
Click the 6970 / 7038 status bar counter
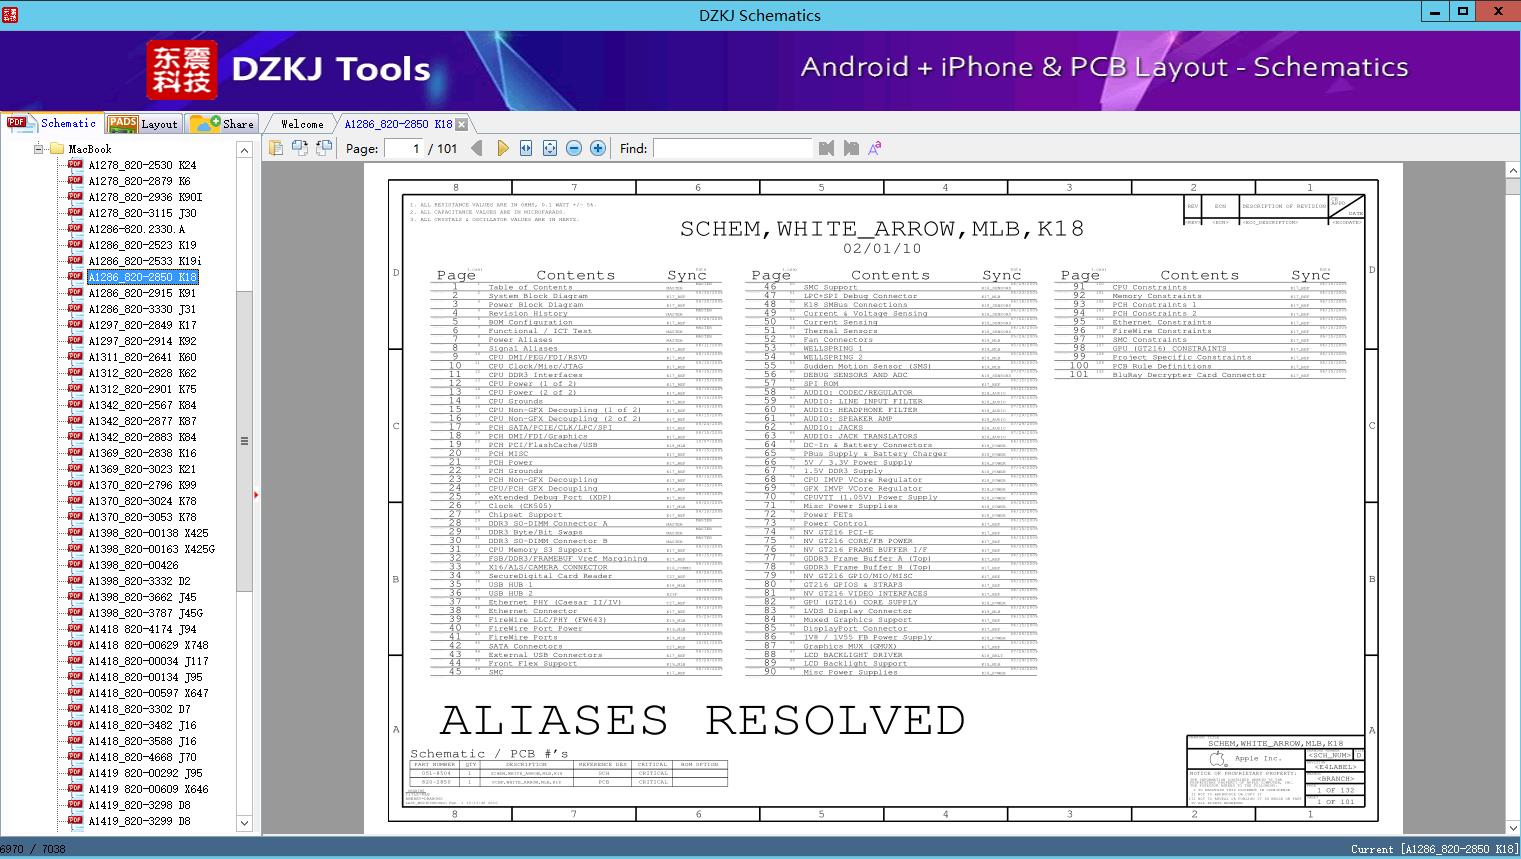[34, 849]
